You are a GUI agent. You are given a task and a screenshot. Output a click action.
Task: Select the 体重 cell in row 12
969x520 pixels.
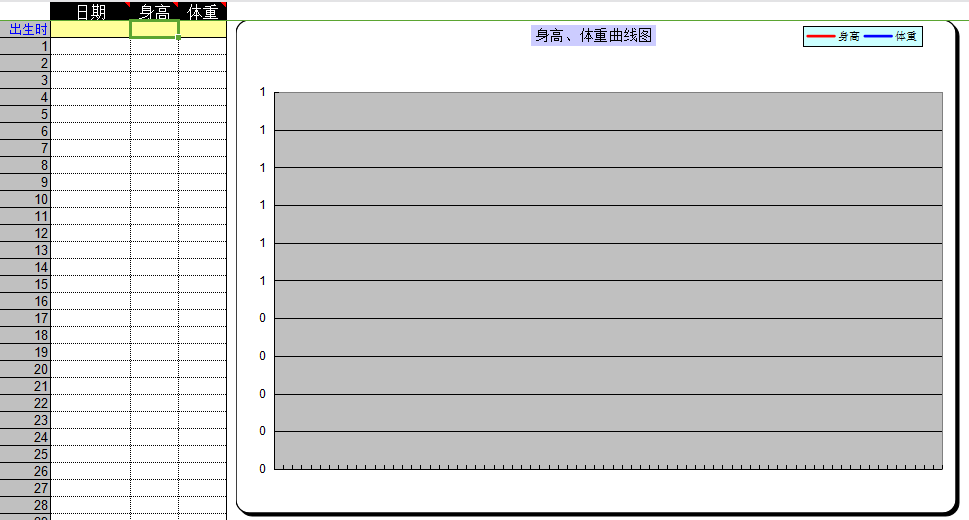tap(203, 233)
